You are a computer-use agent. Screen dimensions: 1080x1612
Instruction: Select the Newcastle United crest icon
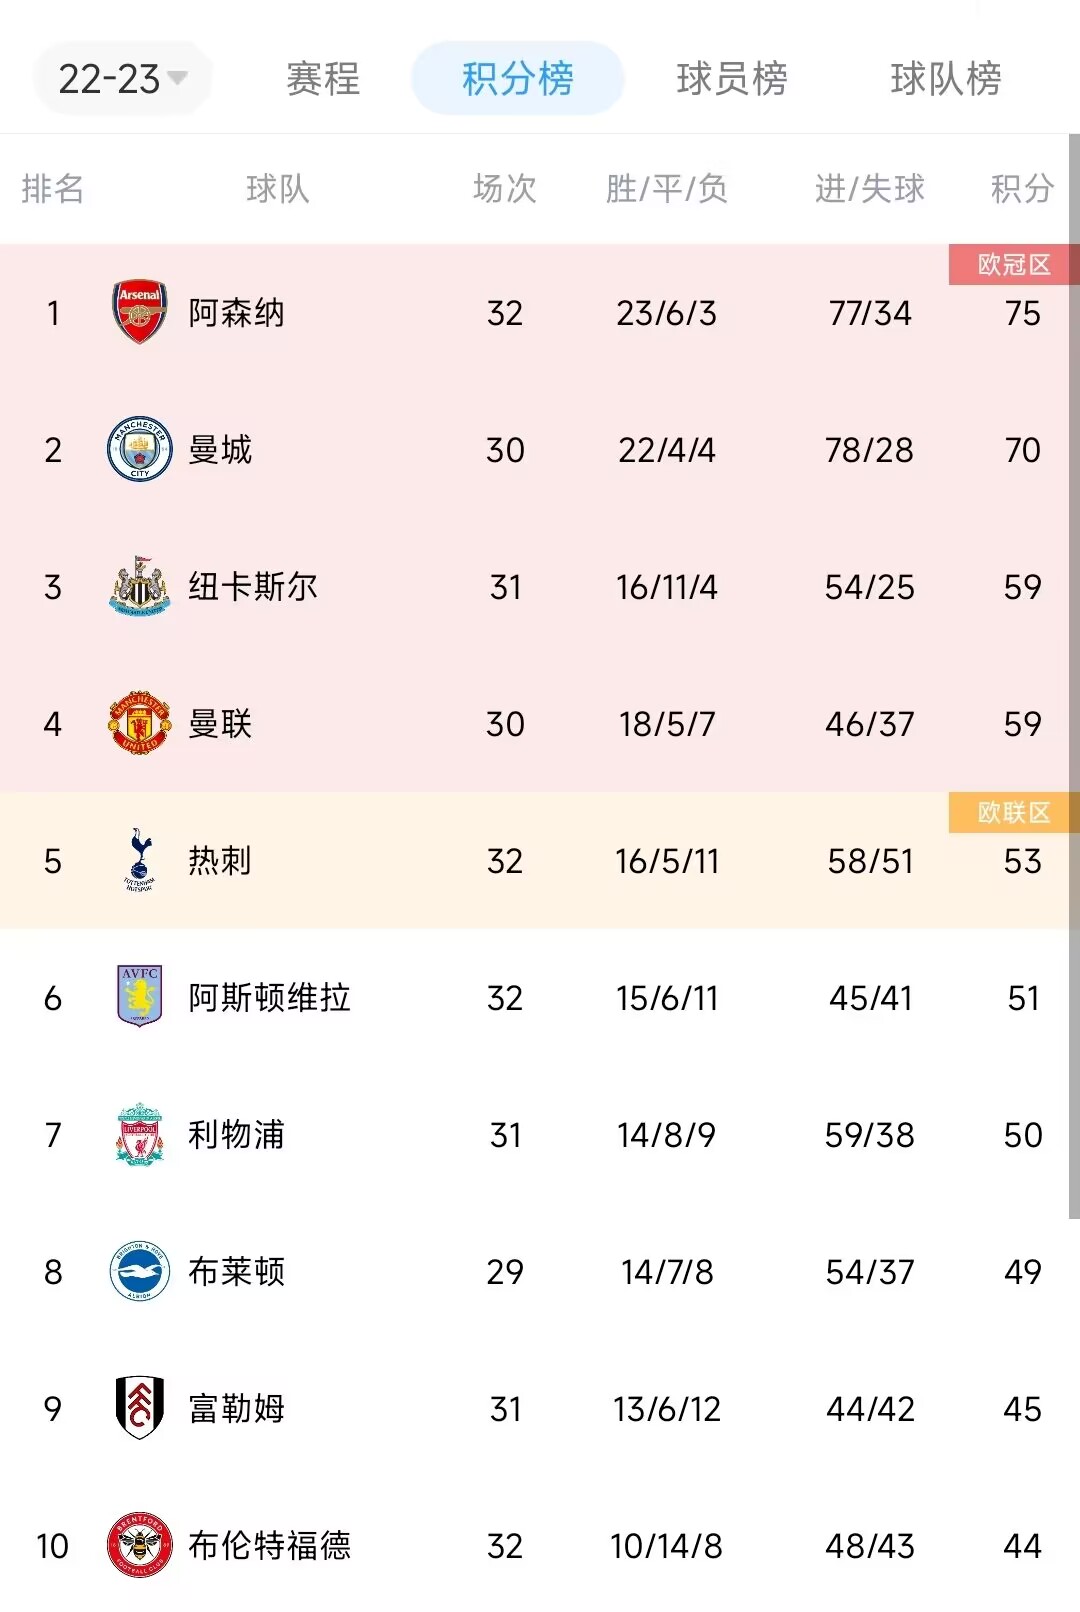[140, 587]
